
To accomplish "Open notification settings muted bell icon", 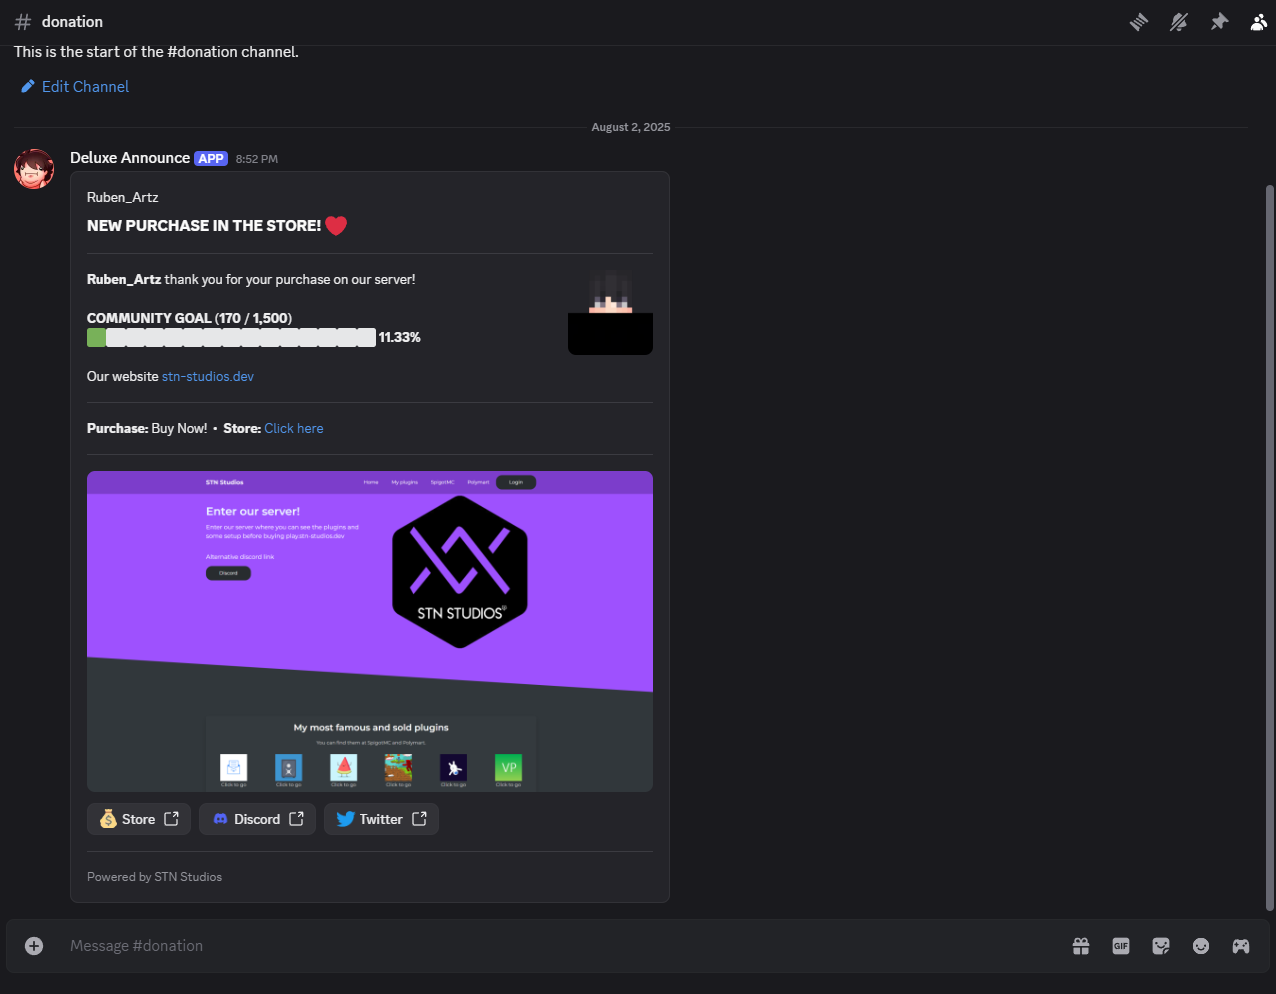I will pyautogui.click(x=1179, y=22).
